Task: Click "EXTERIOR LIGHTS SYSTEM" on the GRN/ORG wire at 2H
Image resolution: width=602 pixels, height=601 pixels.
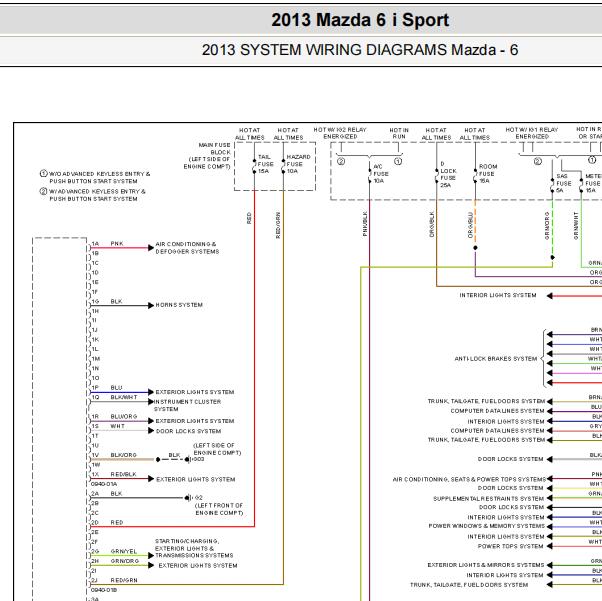Action: pyautogui.click(x=198, y=566)
